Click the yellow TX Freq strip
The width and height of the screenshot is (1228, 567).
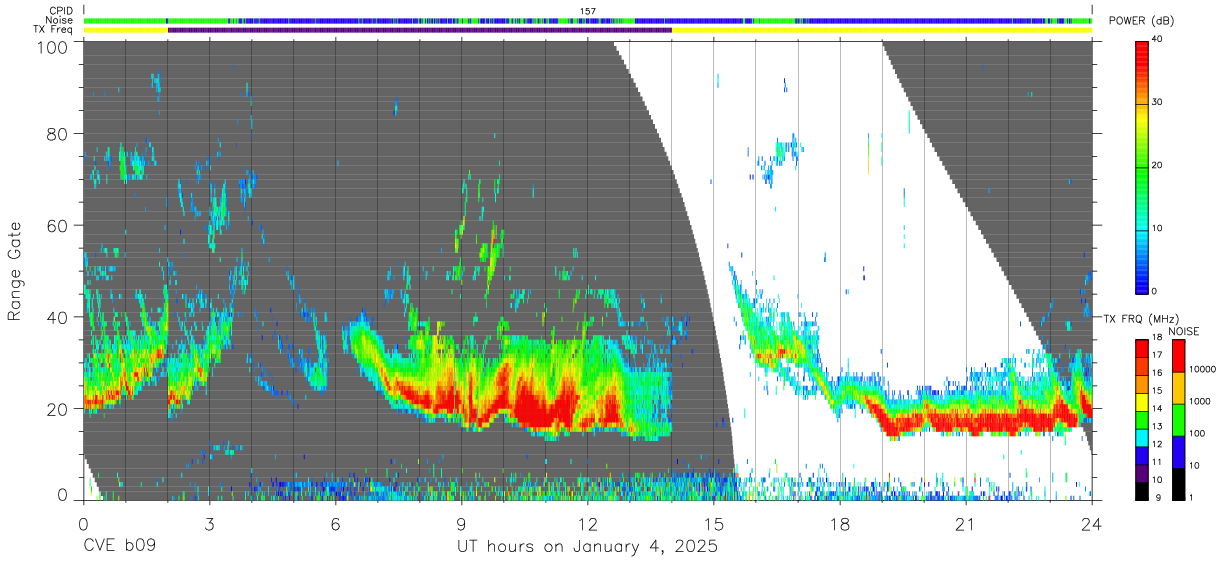pyautogui.click(x=588, y=30)
